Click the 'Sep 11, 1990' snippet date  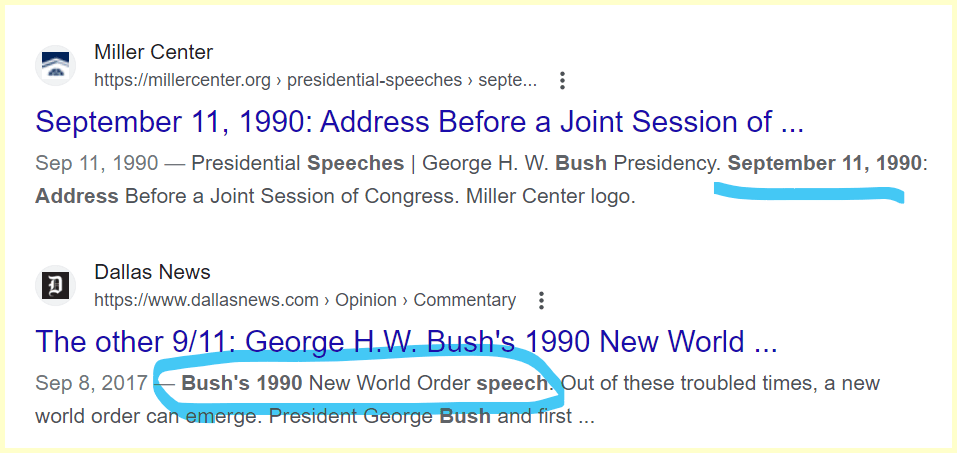(x=83, y=163)
